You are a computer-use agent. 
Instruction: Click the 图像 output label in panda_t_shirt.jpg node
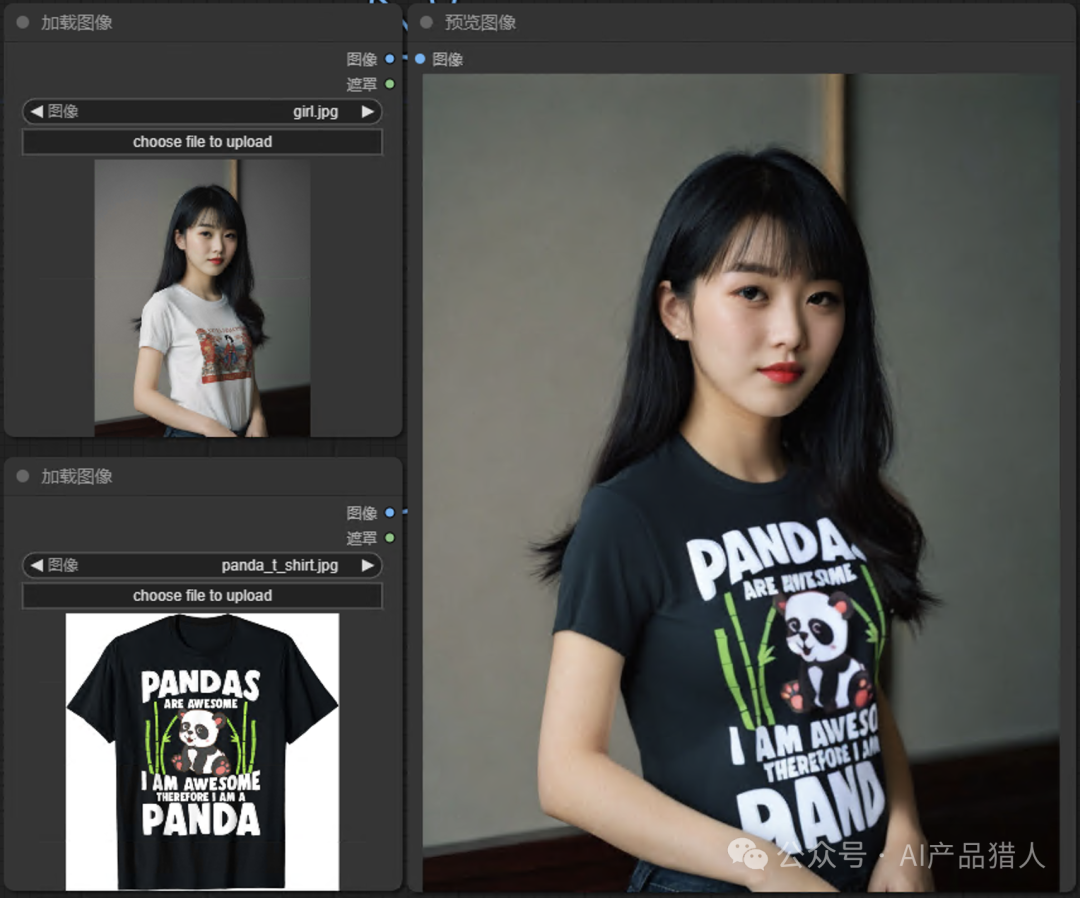pyautogui.click(x=362, y=513)
